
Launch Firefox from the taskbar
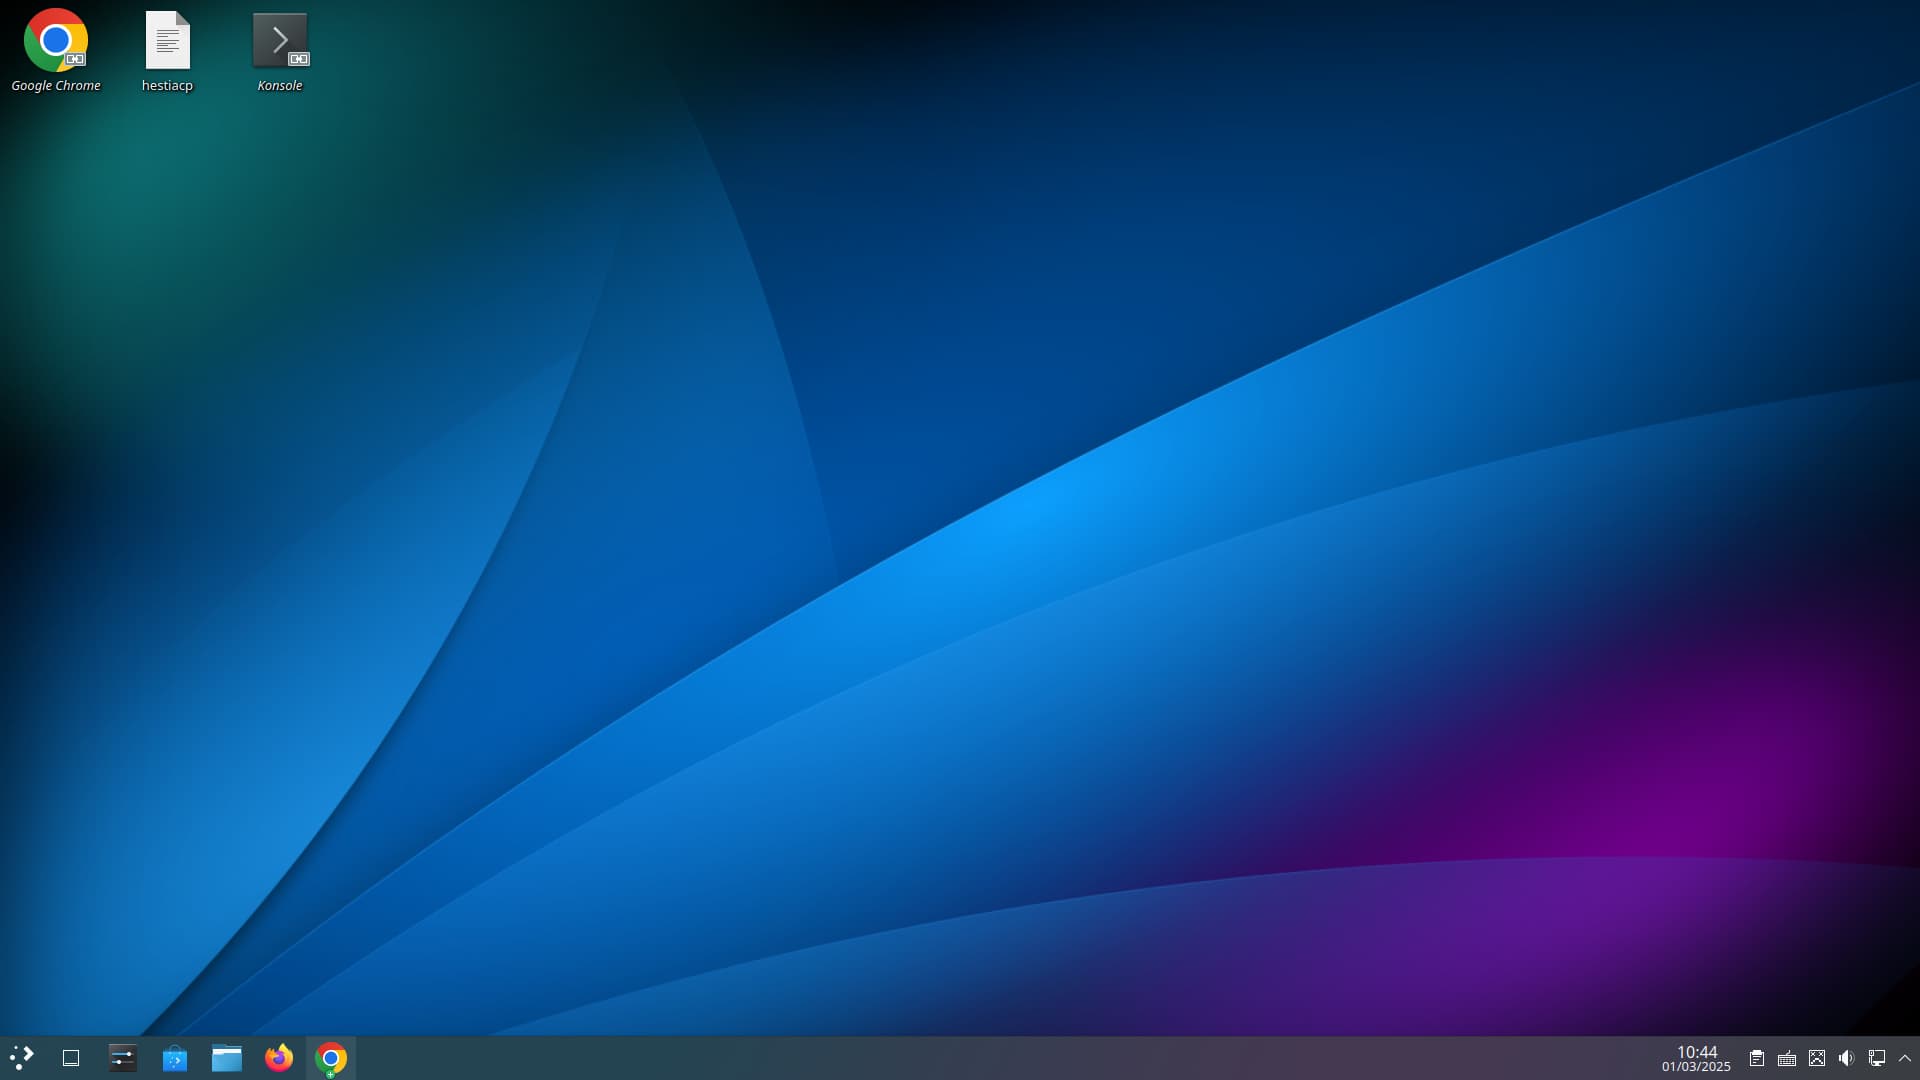click(279, 1058)
